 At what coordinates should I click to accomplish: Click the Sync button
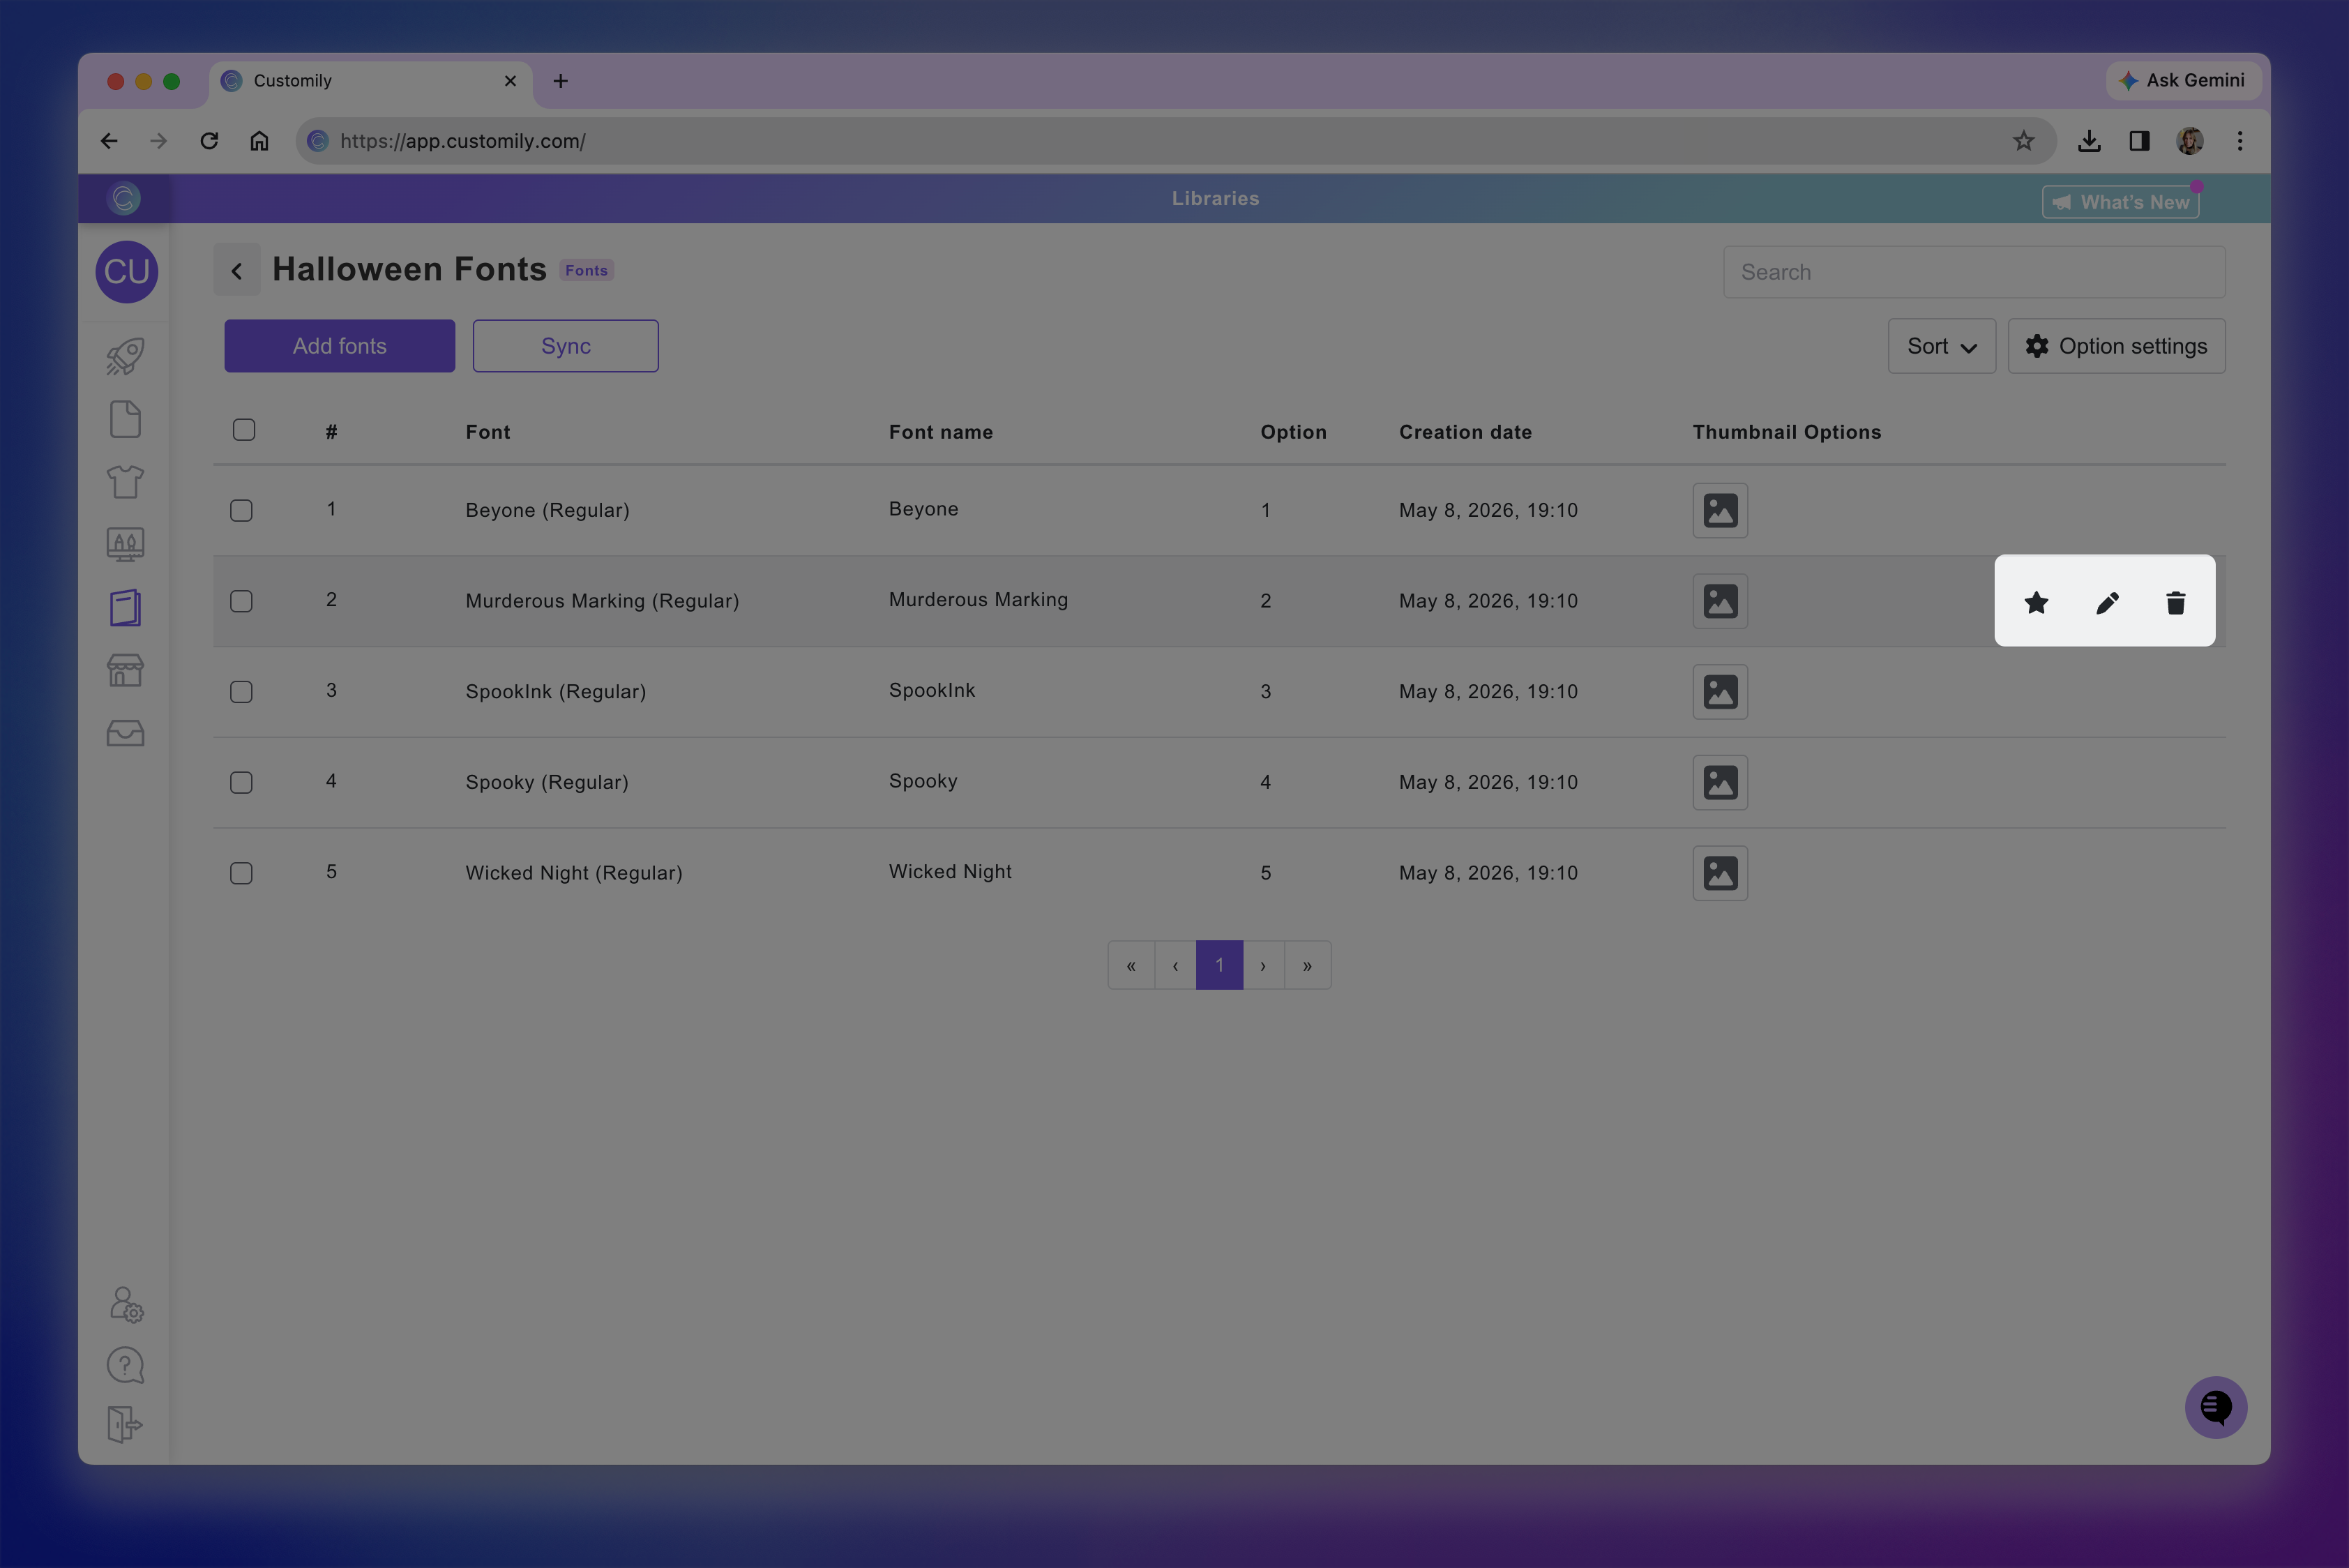(x=565, y=346)
